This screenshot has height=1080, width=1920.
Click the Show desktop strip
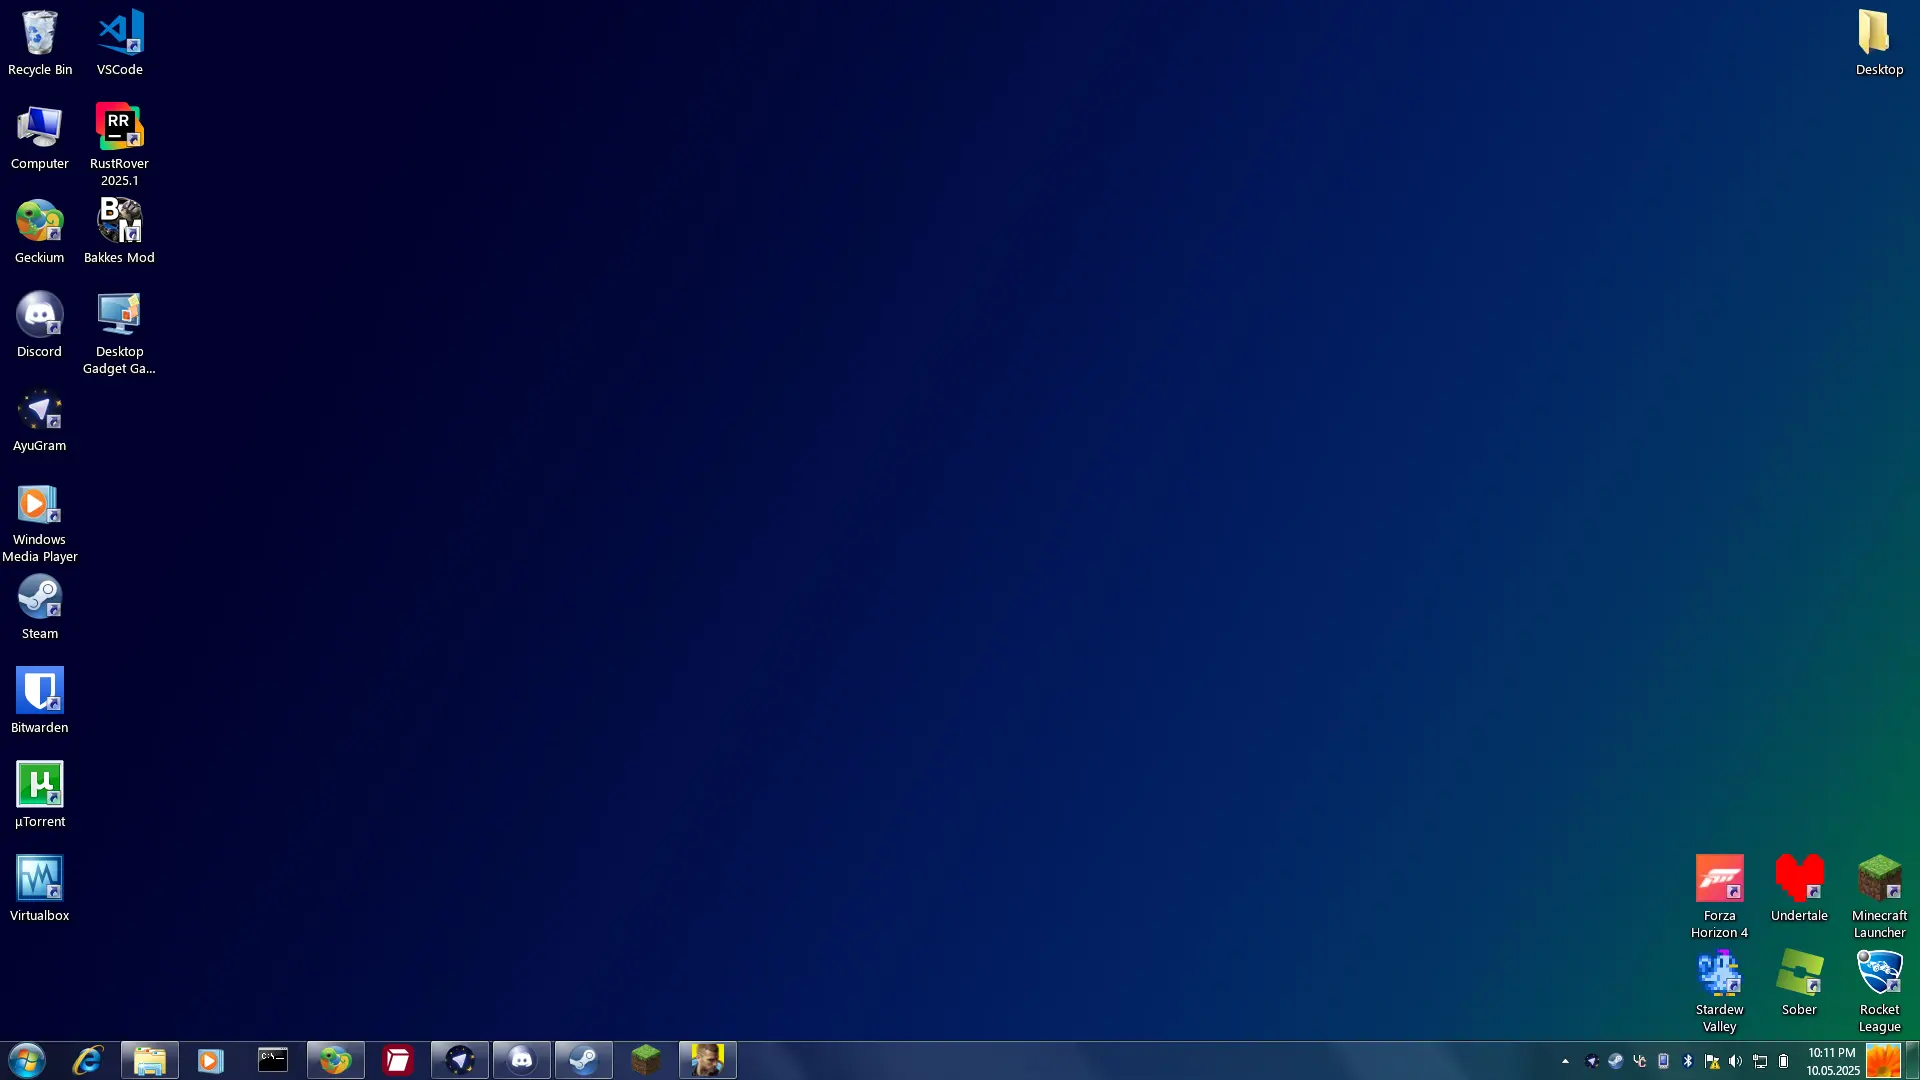click(1912, 1061)
